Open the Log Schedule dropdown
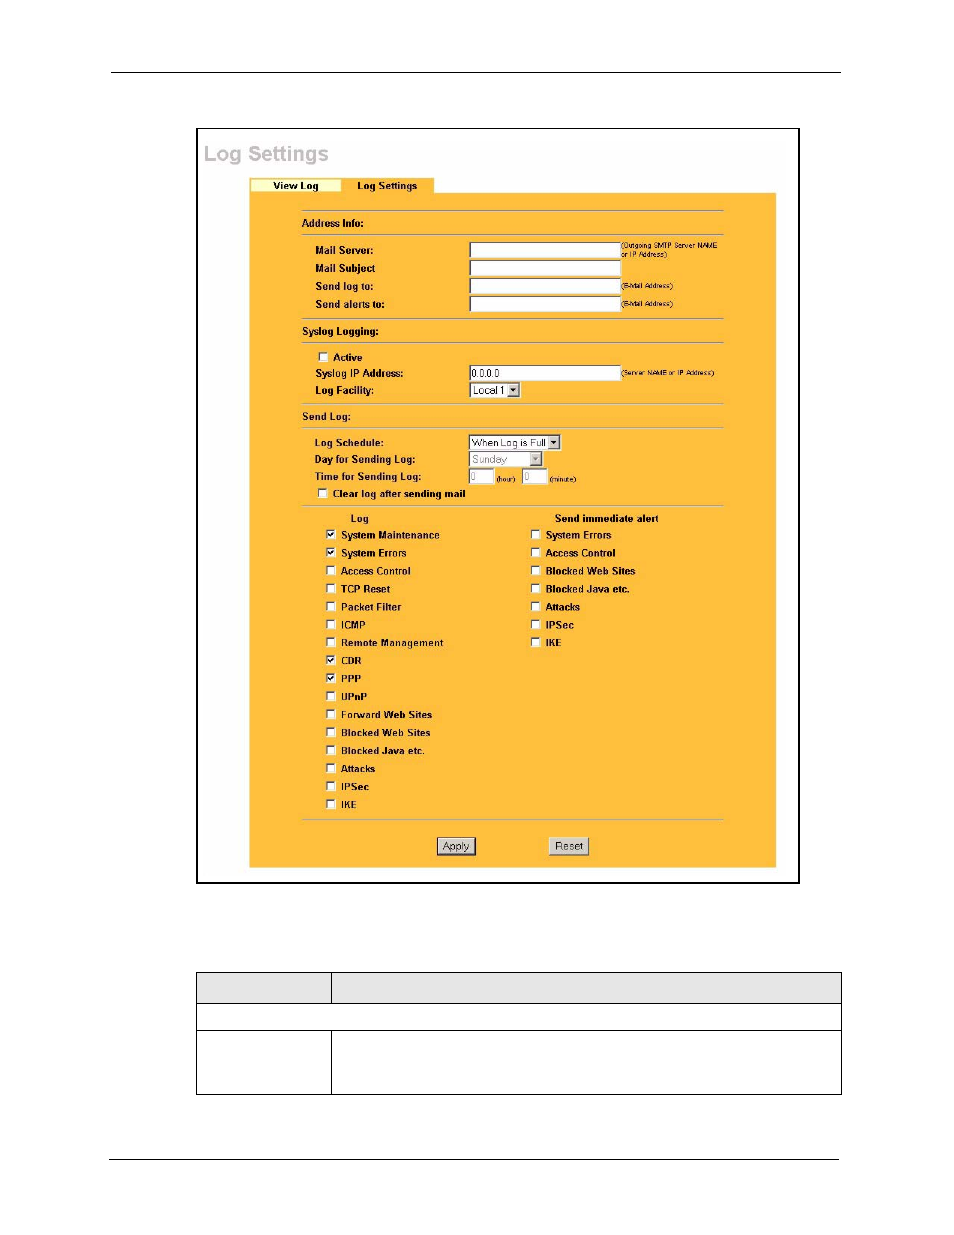 click(x=515, y=442)
